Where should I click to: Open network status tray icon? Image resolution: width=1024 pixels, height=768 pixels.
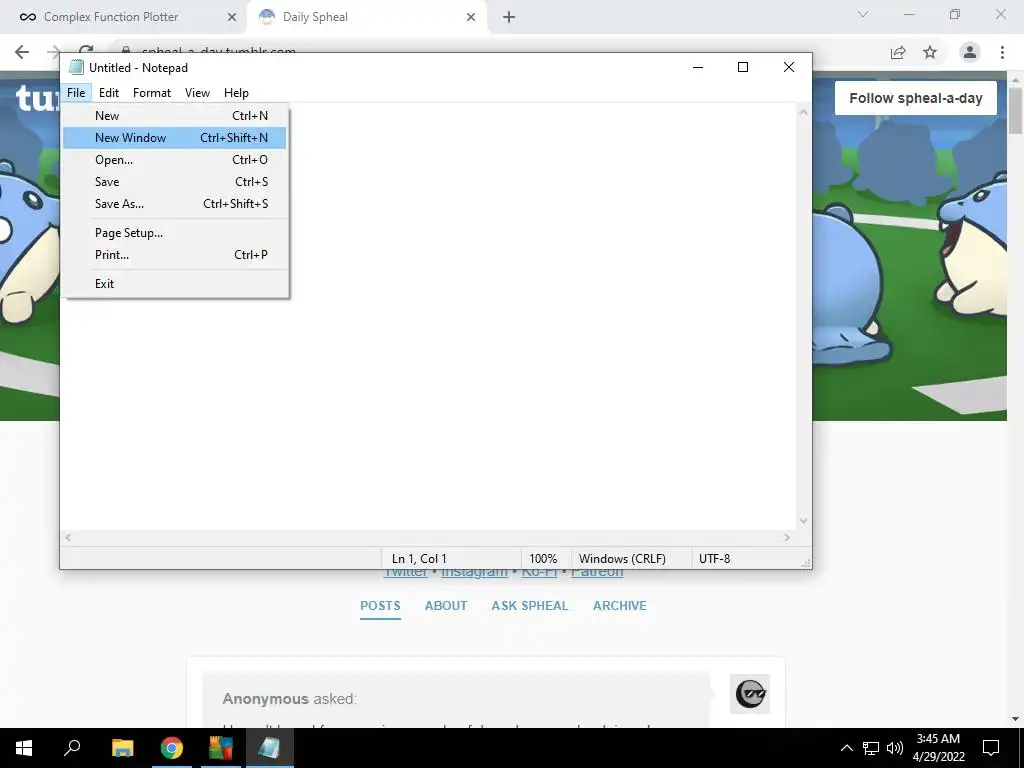coord(871,748)
